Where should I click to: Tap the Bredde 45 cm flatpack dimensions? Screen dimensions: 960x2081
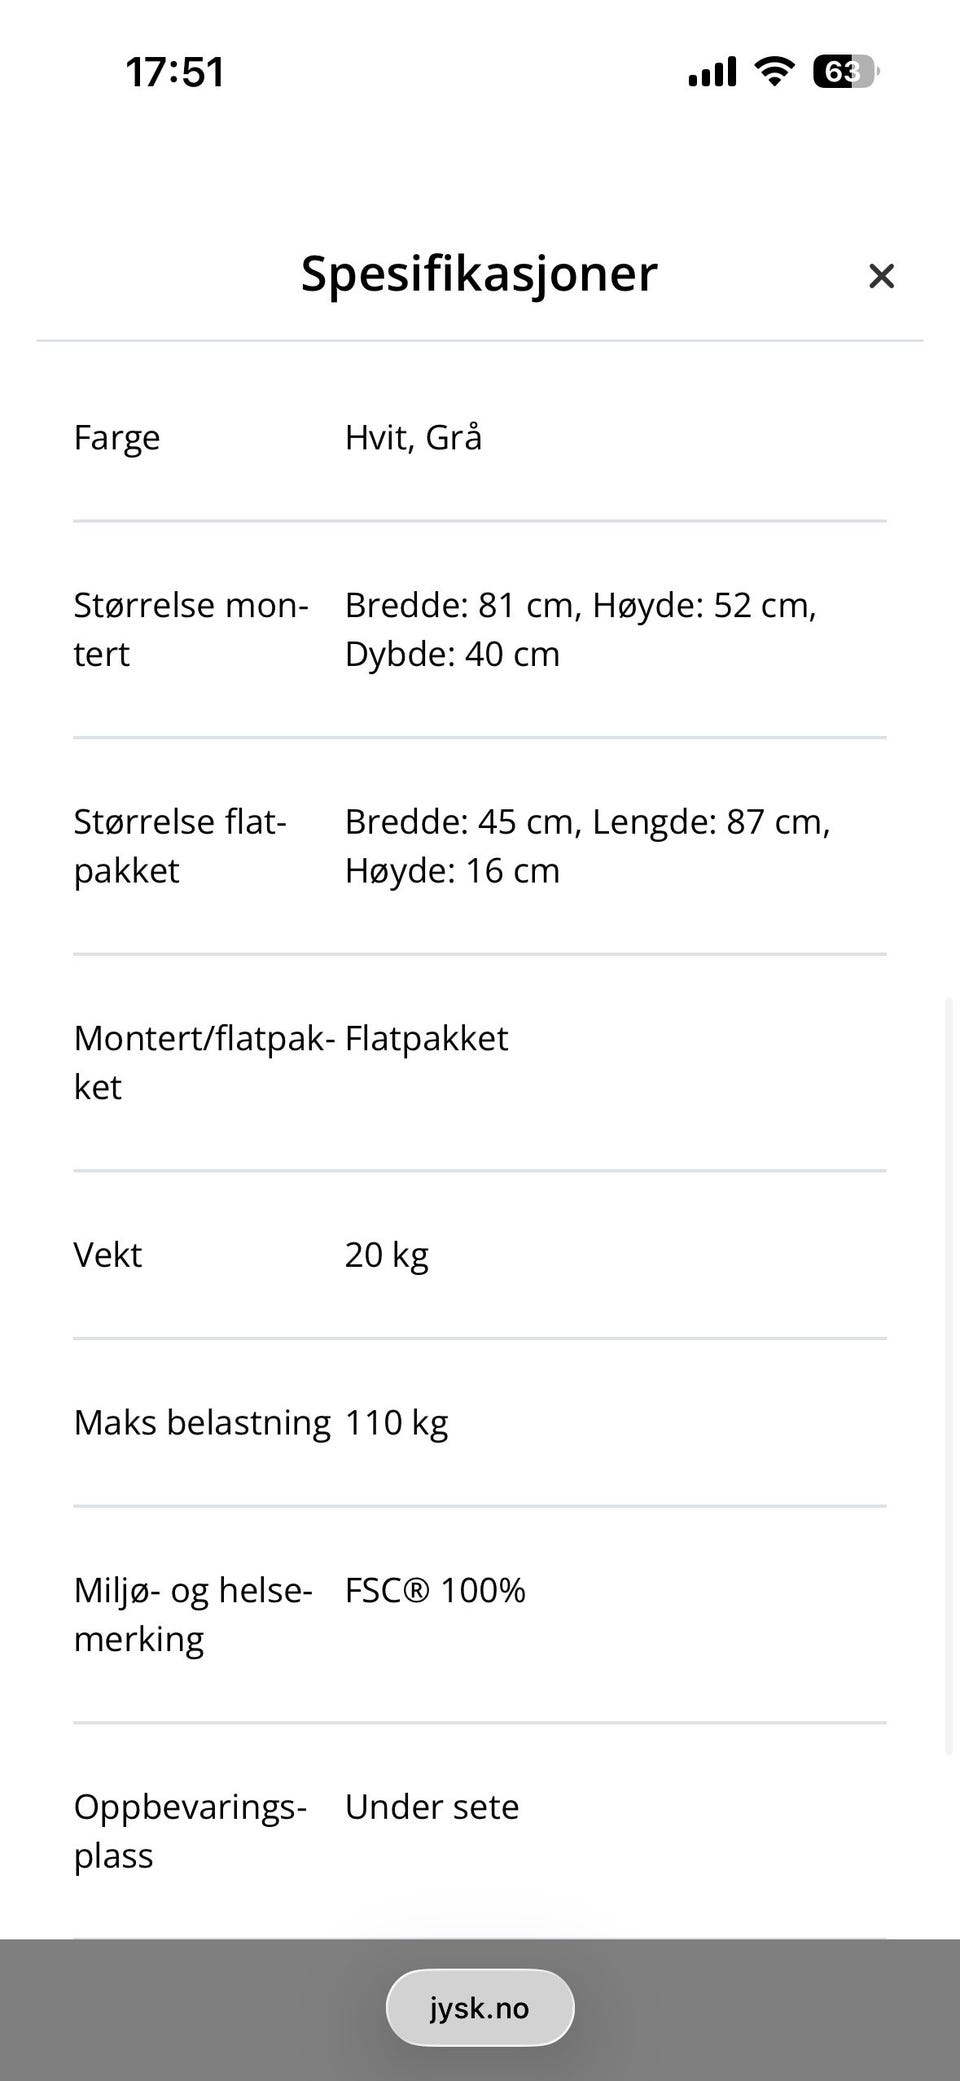(587, 845)
